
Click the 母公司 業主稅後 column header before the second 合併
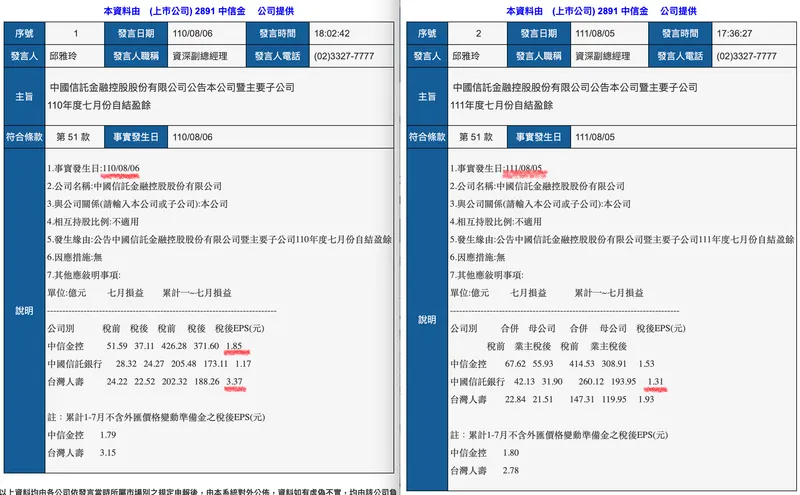[537, 337]
